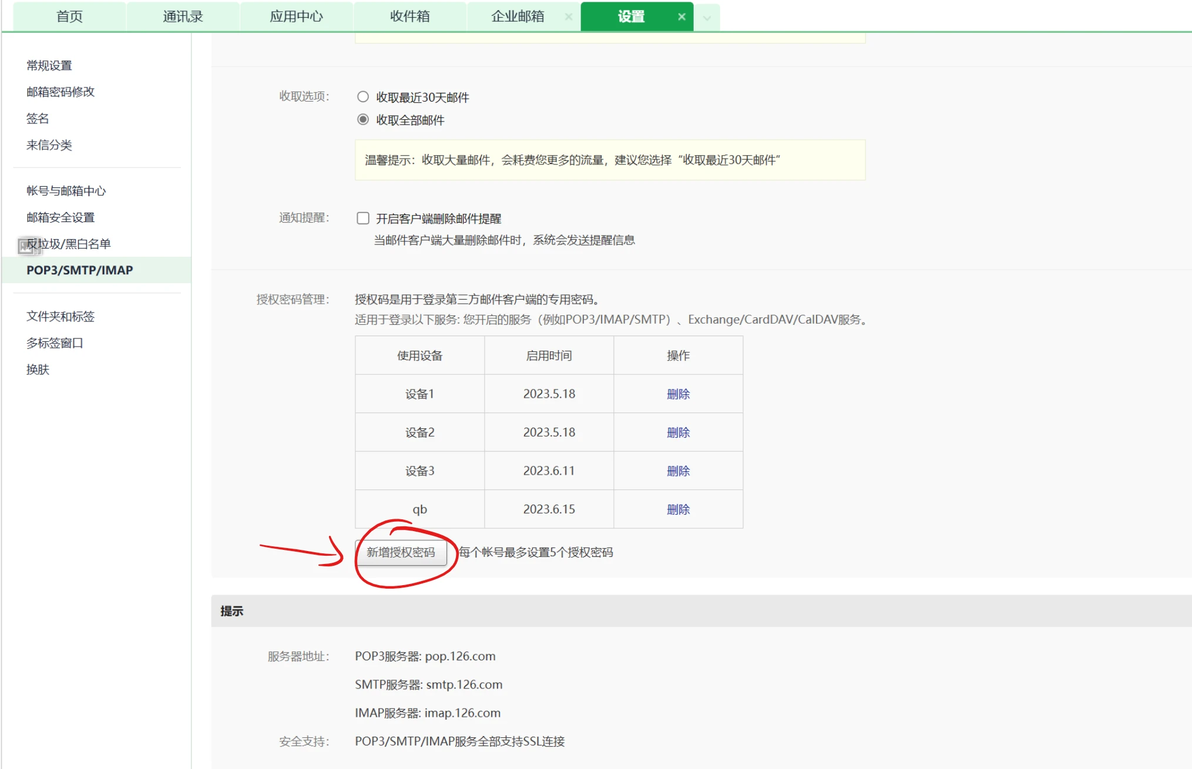Delete authorization for 设备1

pos(678,394)
